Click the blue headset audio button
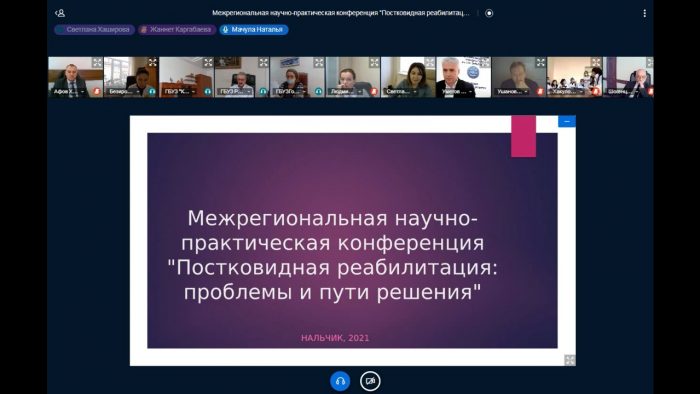 [x=340, y=381]
